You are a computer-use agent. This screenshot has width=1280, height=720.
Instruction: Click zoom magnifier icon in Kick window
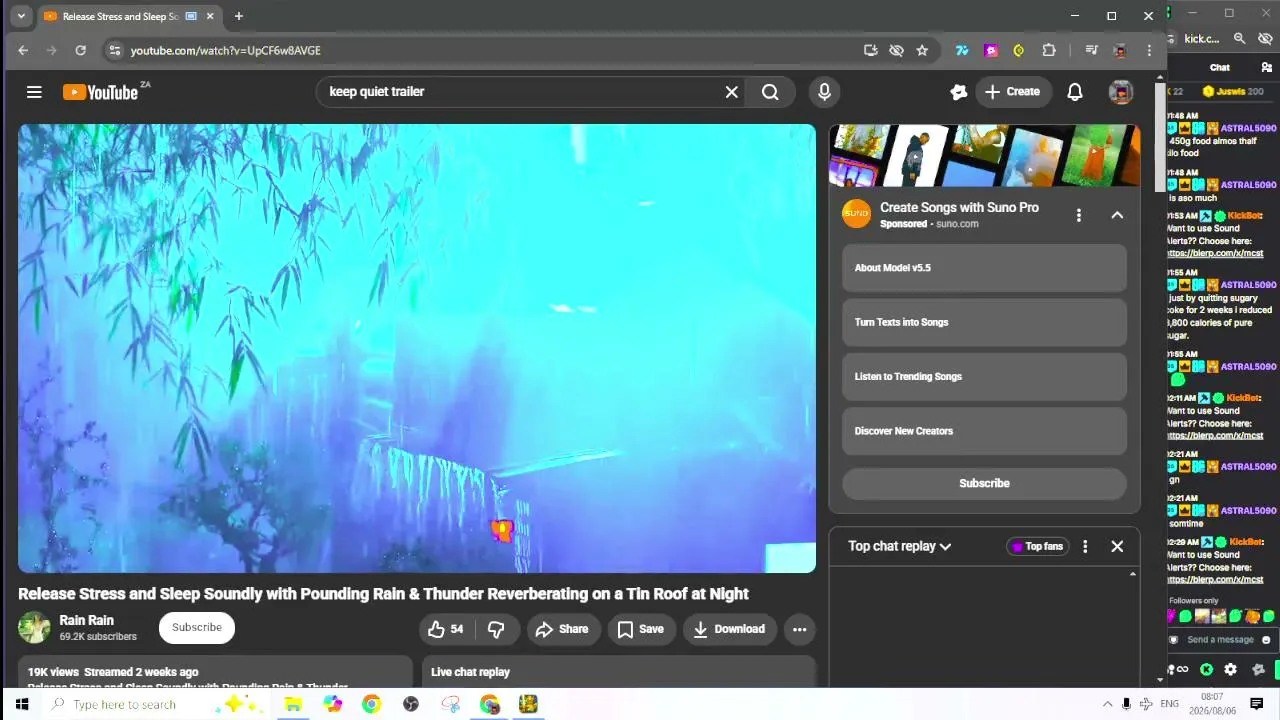[1239, 39]
